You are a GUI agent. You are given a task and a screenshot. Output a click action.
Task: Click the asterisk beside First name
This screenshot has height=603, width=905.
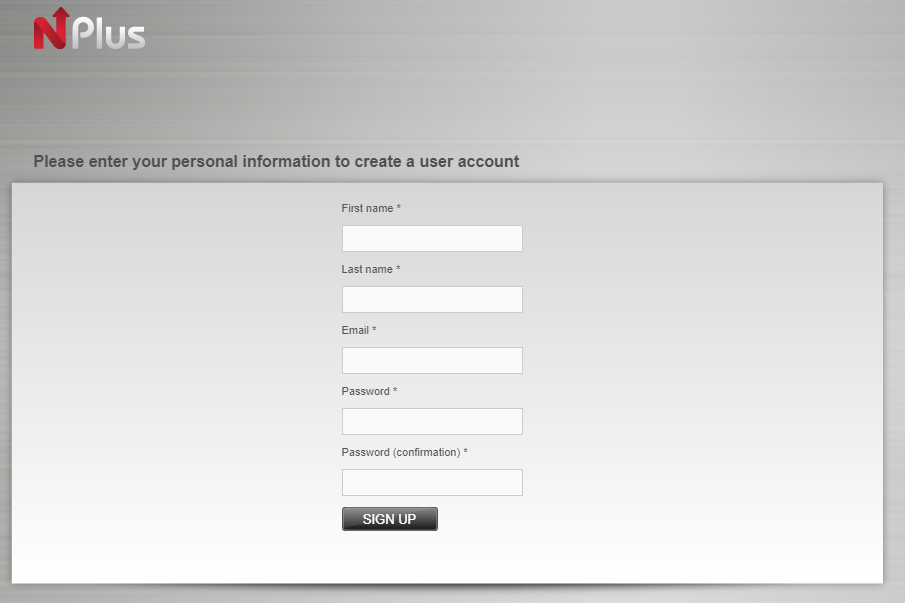point(399,208)
